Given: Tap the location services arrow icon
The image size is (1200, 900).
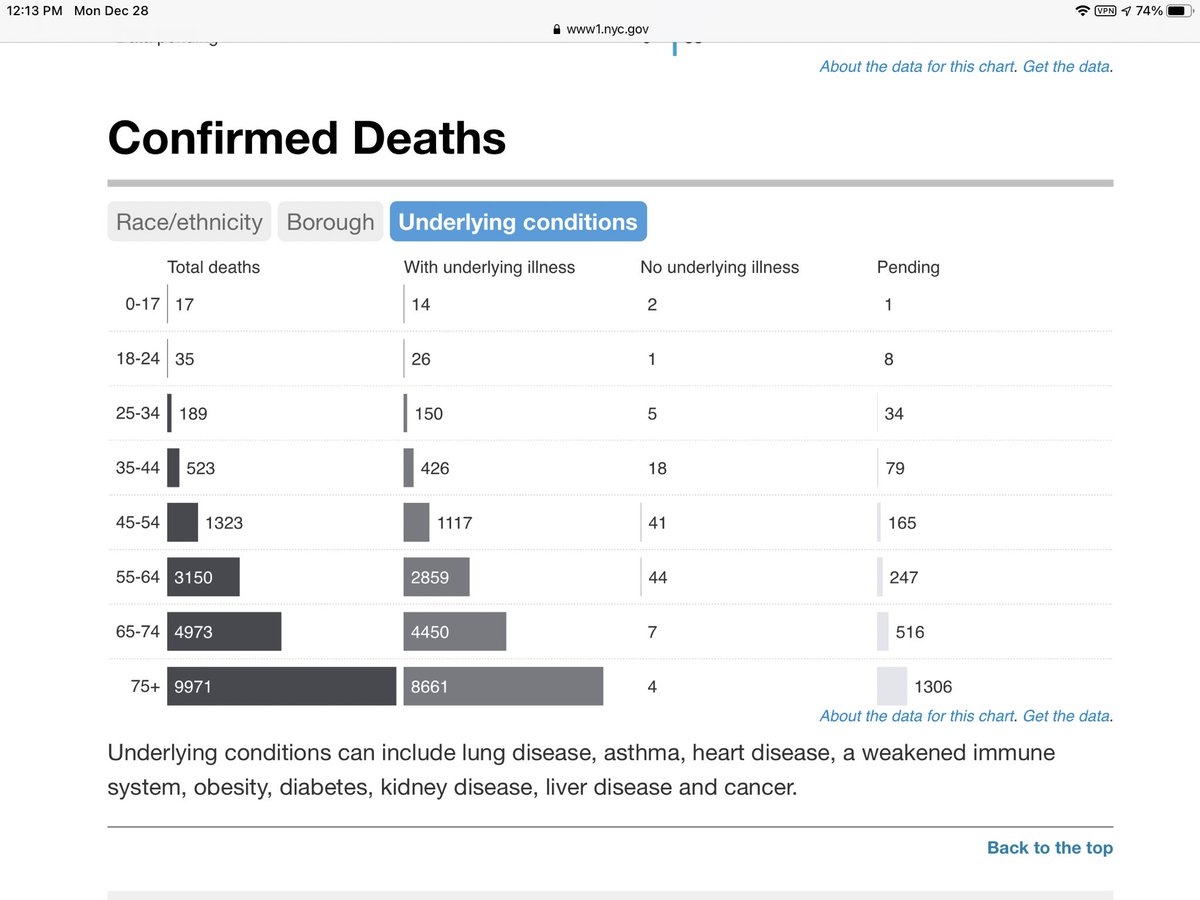Looking at the screenshot, I should coord(1127,11).
